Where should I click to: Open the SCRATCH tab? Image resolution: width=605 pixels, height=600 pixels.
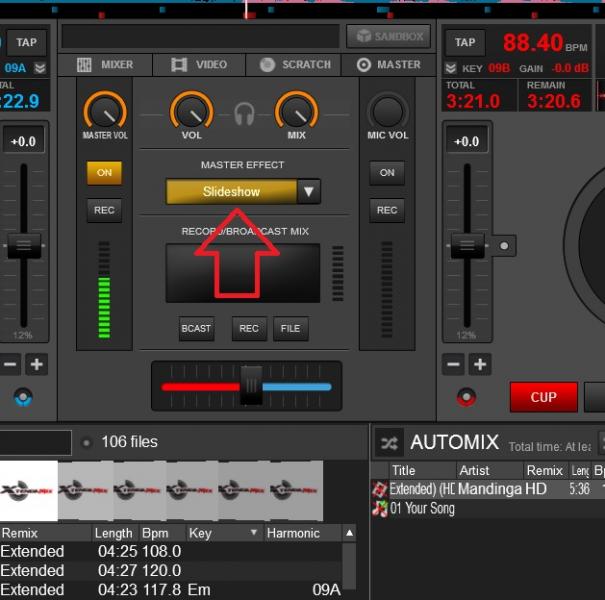pos(295,65)
